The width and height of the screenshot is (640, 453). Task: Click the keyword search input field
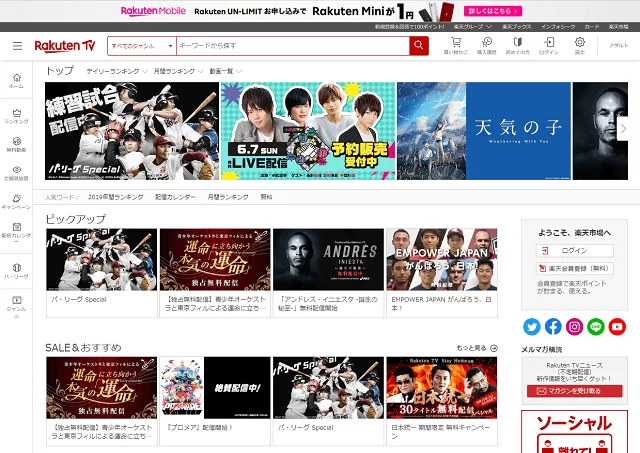tap(293, 46)
